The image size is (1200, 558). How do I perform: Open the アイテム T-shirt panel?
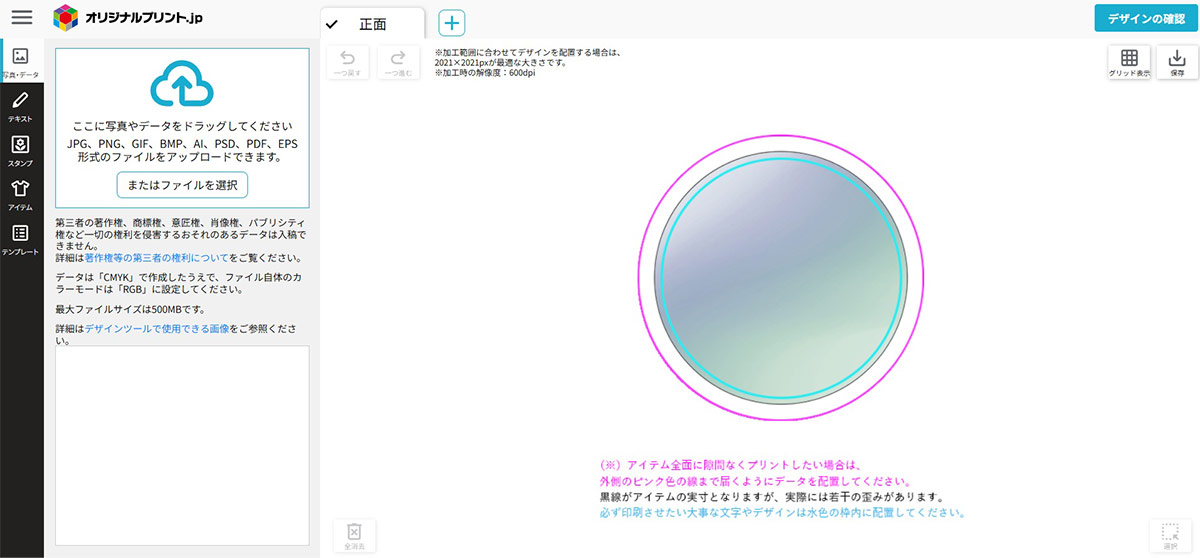click(21, 194)
